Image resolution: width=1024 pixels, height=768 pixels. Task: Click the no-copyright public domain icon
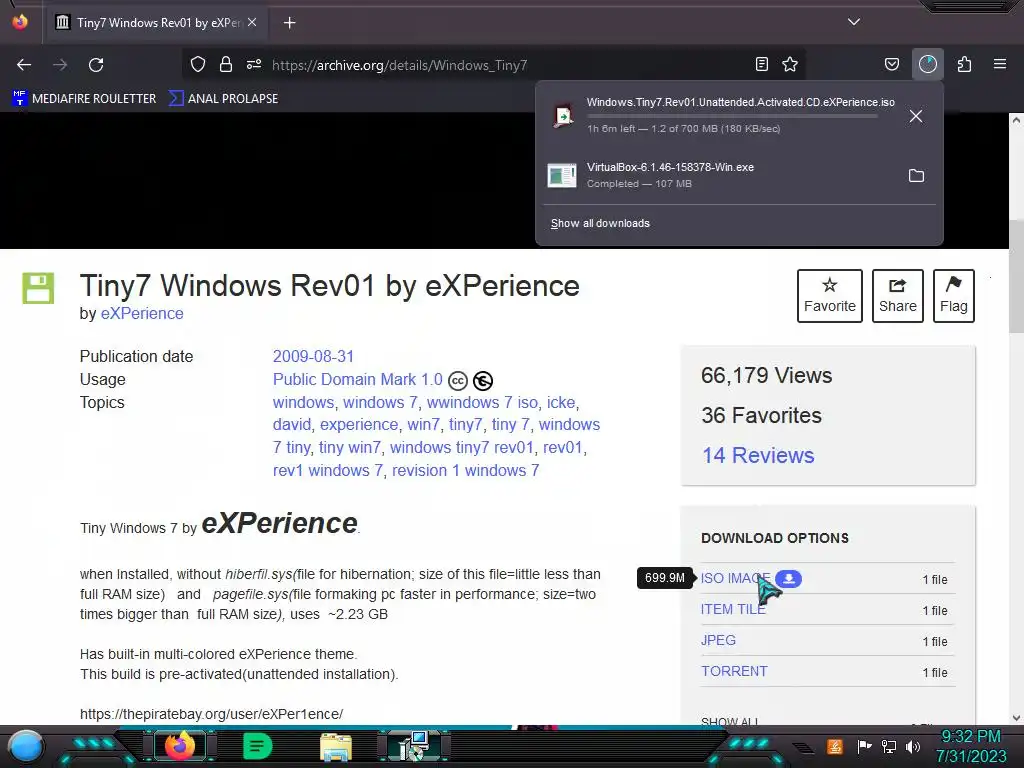[x=483, y=381]
